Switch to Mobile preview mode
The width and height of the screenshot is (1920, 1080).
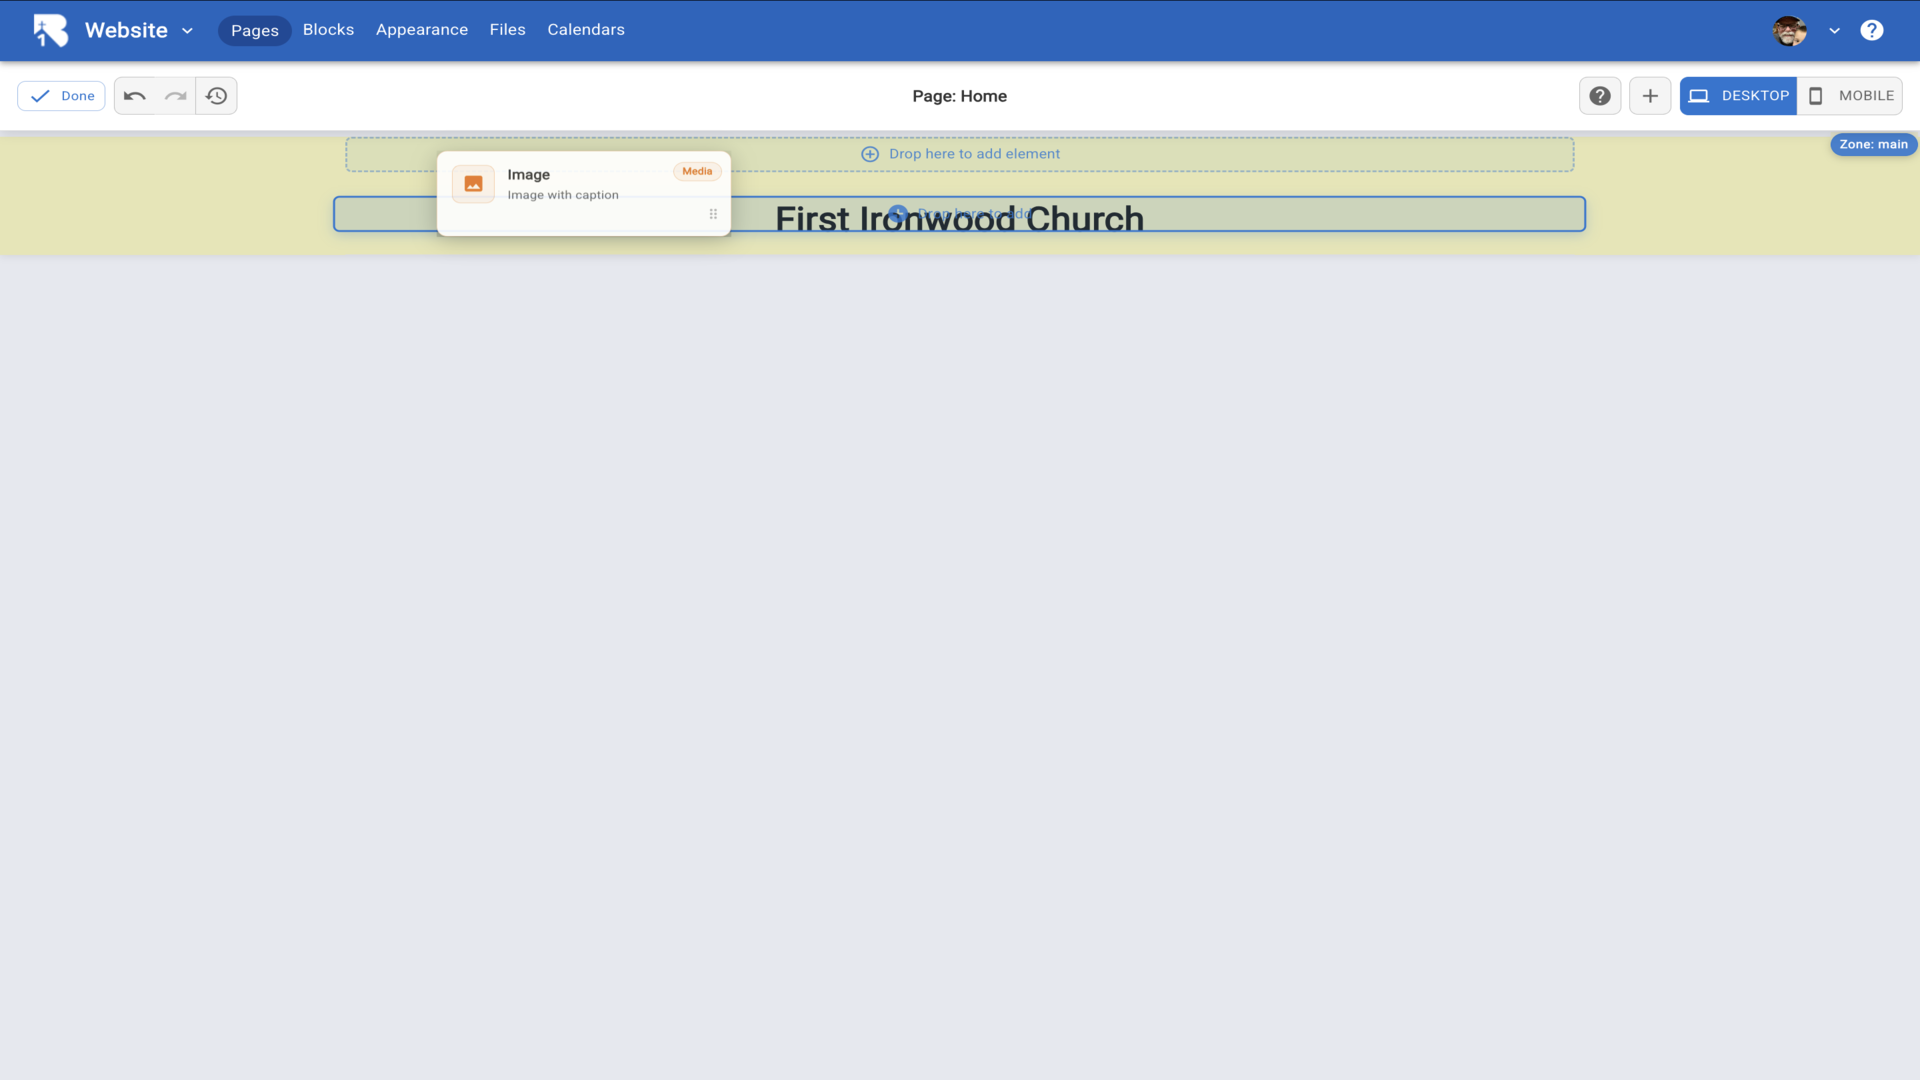click(x=1850, y=96)
